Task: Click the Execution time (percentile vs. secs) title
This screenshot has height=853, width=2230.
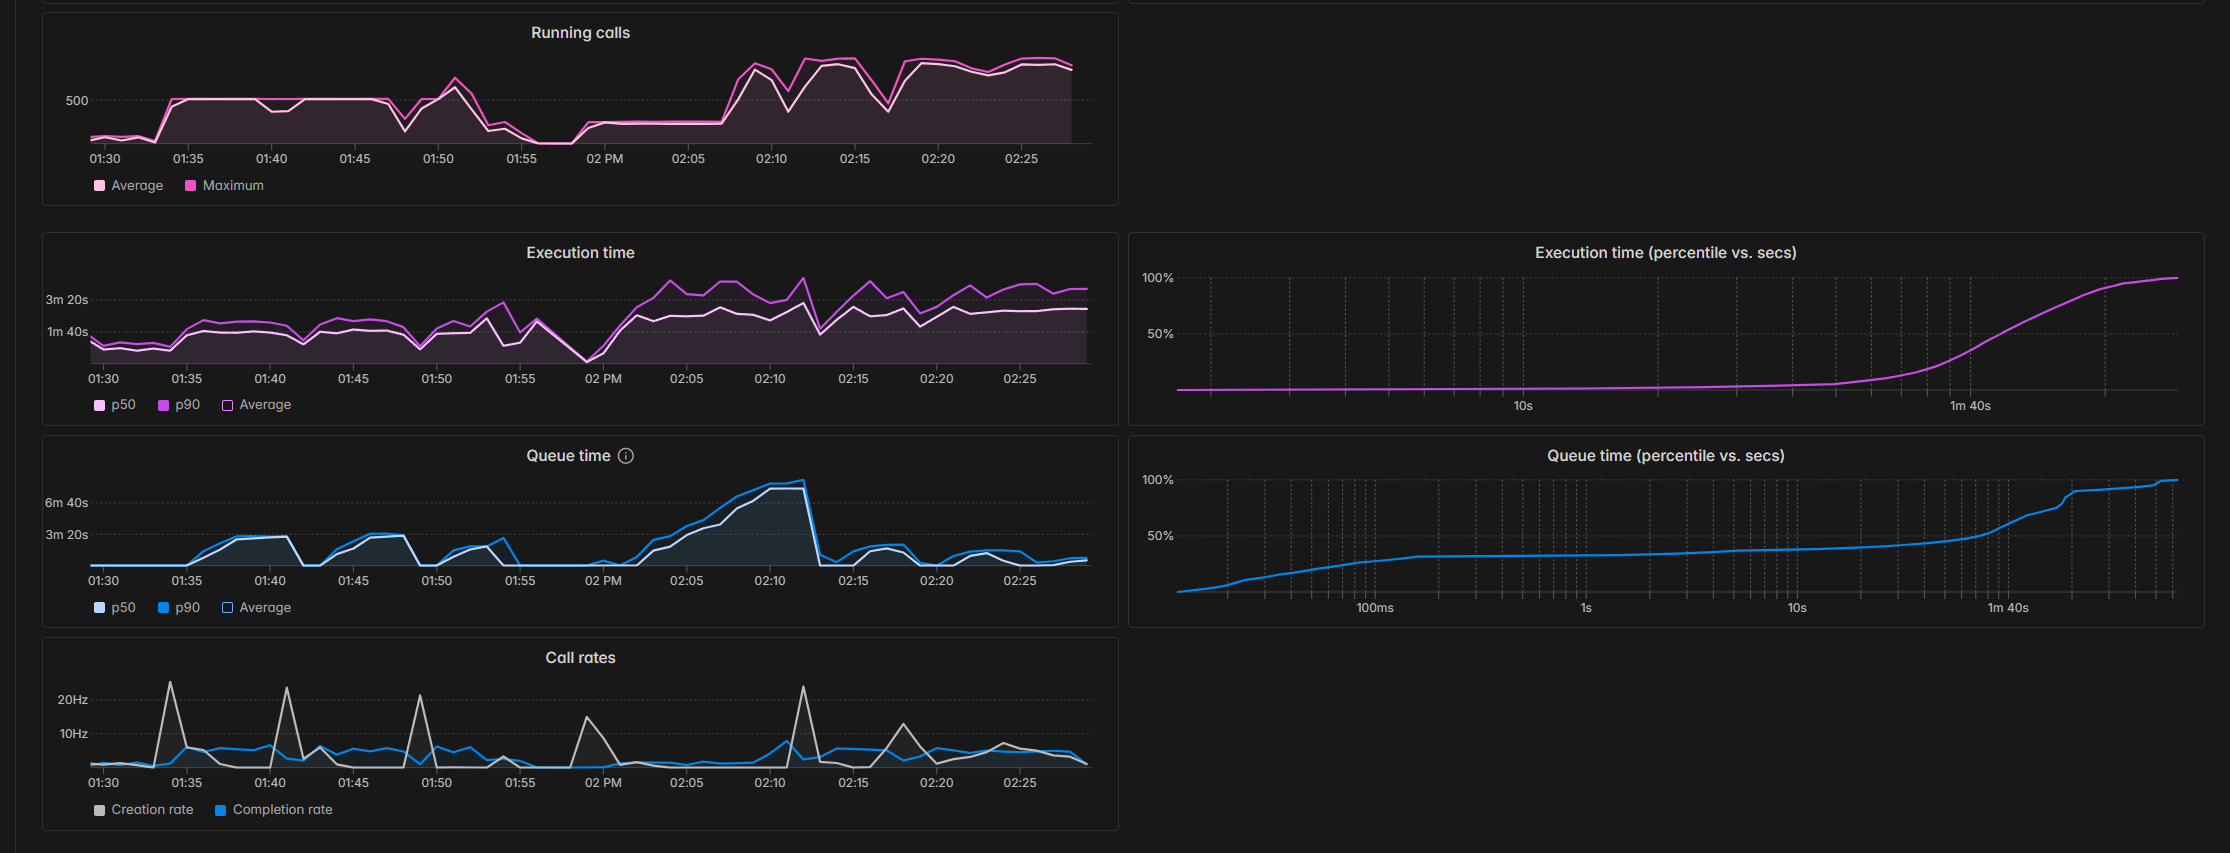Action: 1665,253
